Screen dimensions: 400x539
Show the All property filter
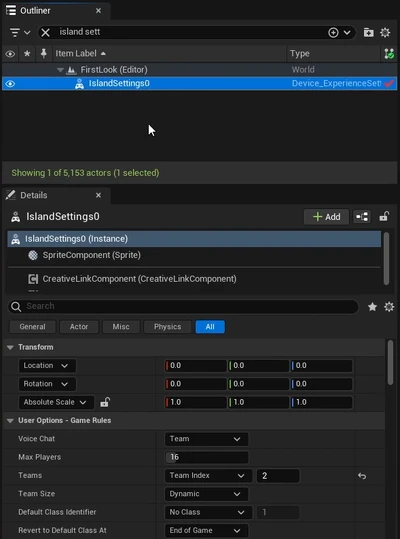(210, 327)
